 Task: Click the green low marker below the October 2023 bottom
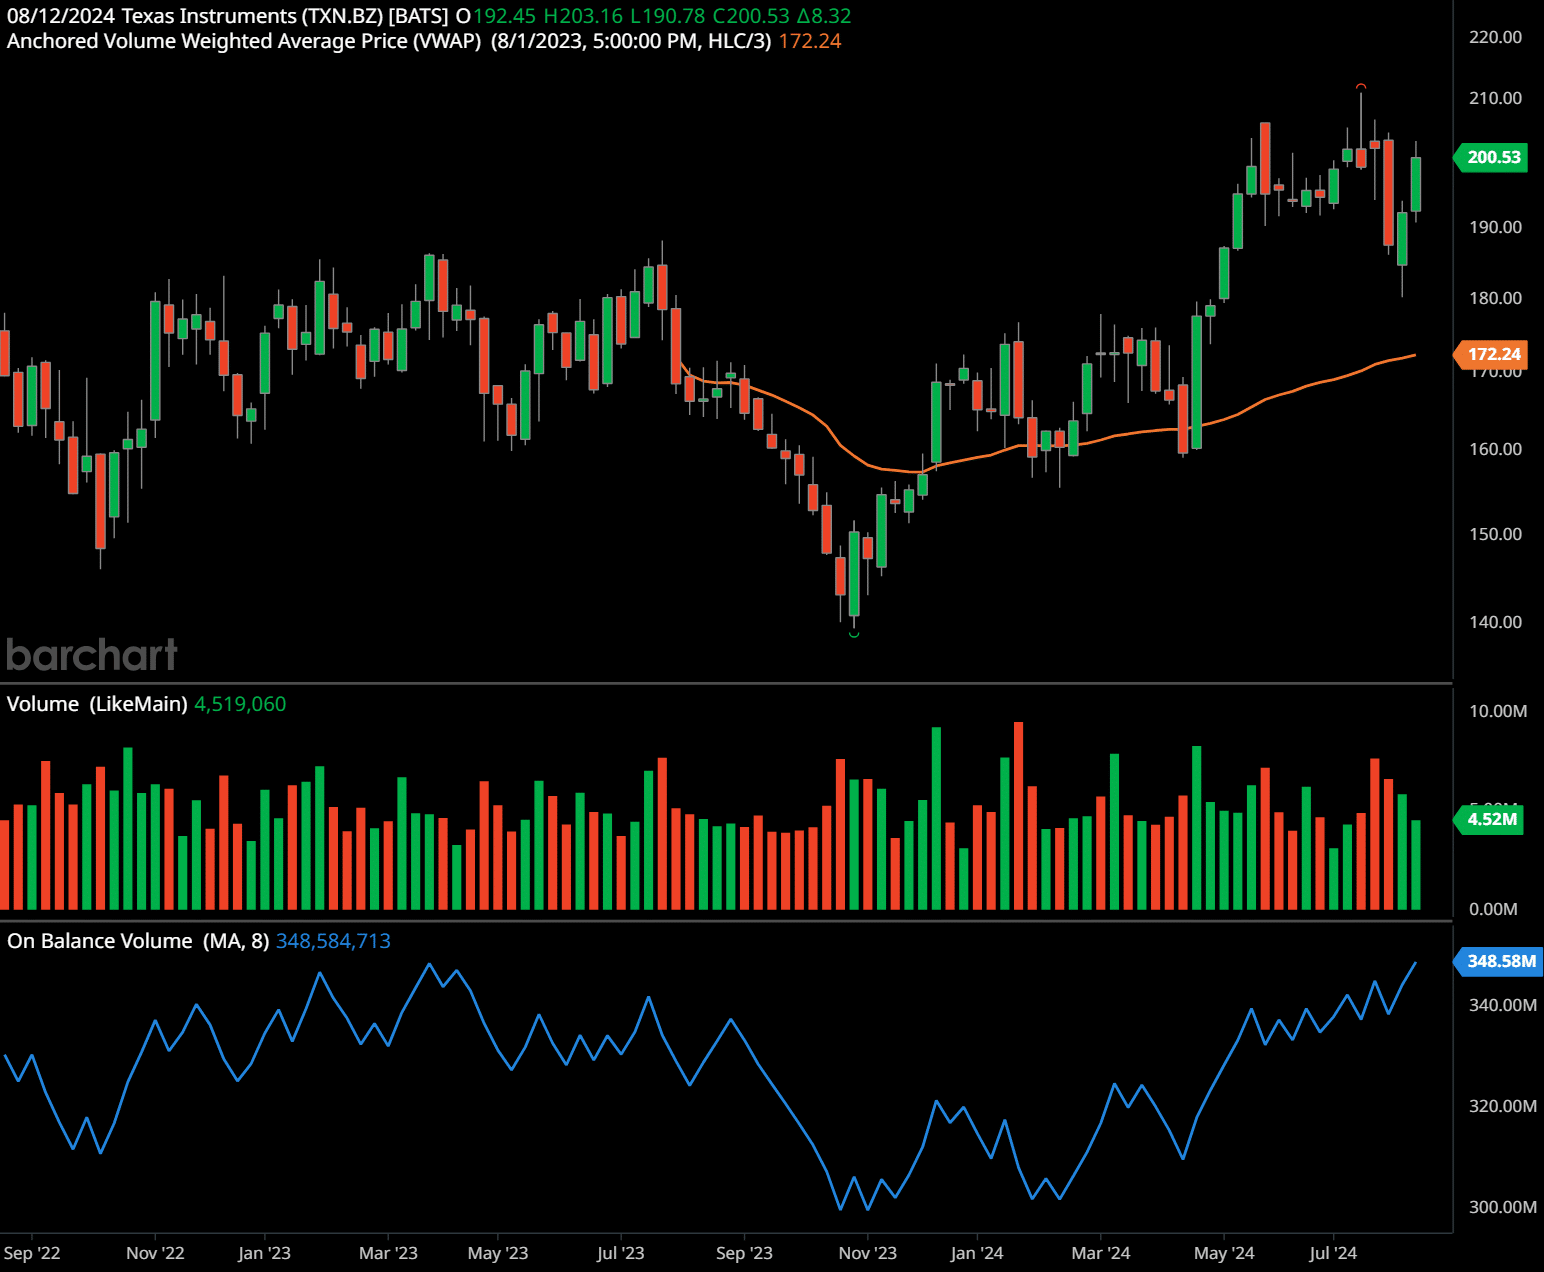854,634
